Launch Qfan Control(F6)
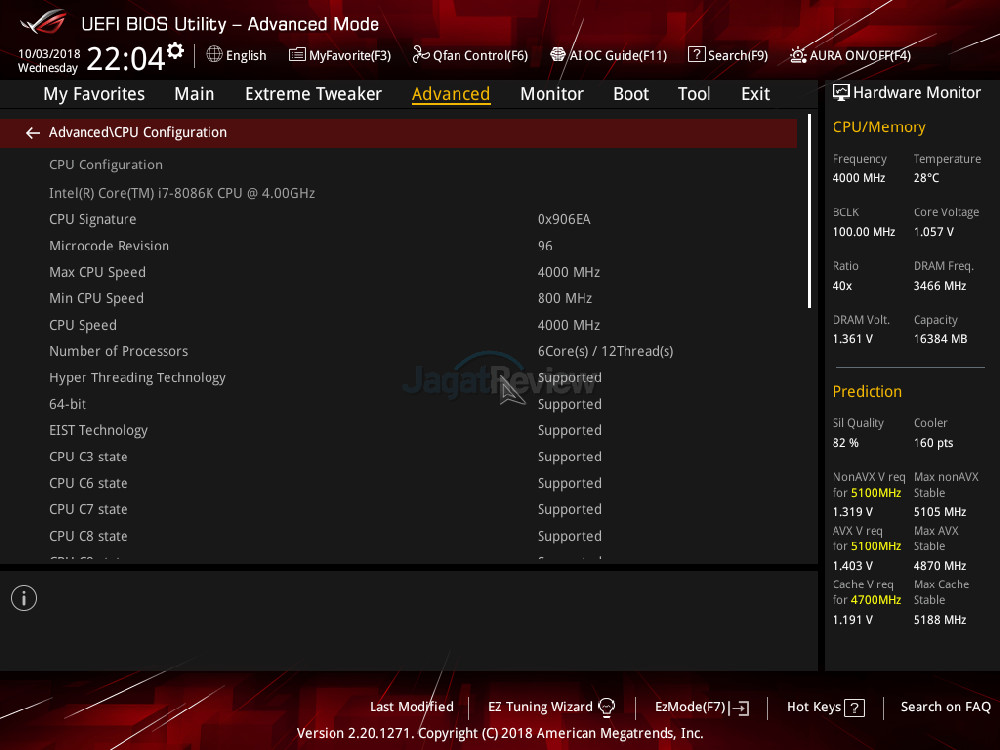Image resolution: width=1000 pixels, height=750 pixels. pyautogui.click(x=480, y=55)
